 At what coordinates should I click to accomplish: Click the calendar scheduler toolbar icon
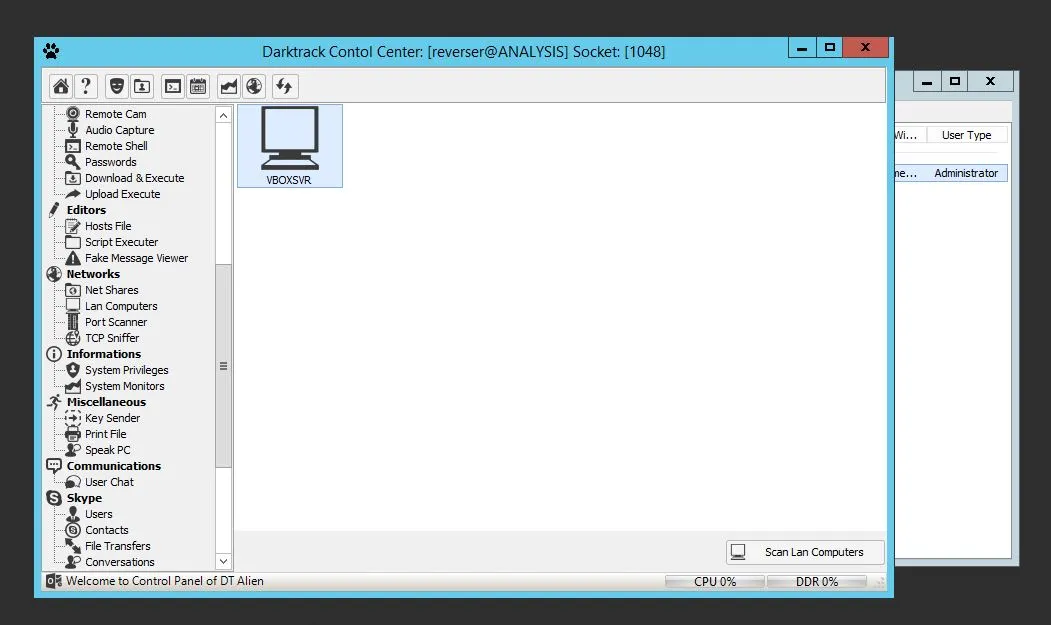[198, 87]
